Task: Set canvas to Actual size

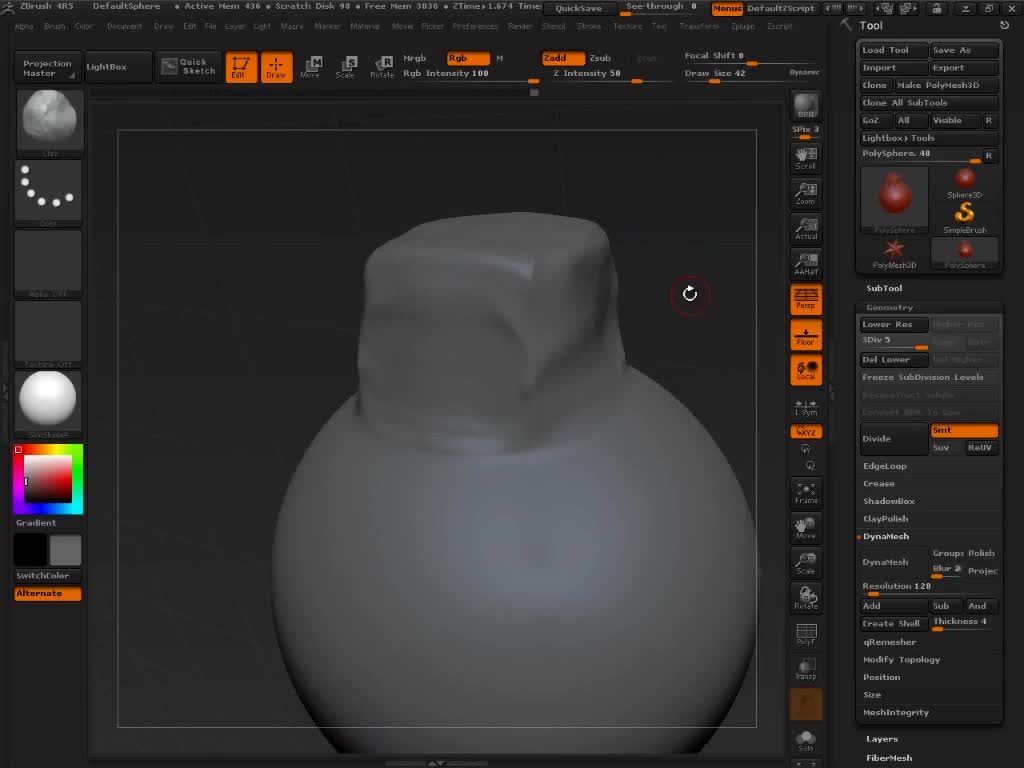Action: point(806,228)
